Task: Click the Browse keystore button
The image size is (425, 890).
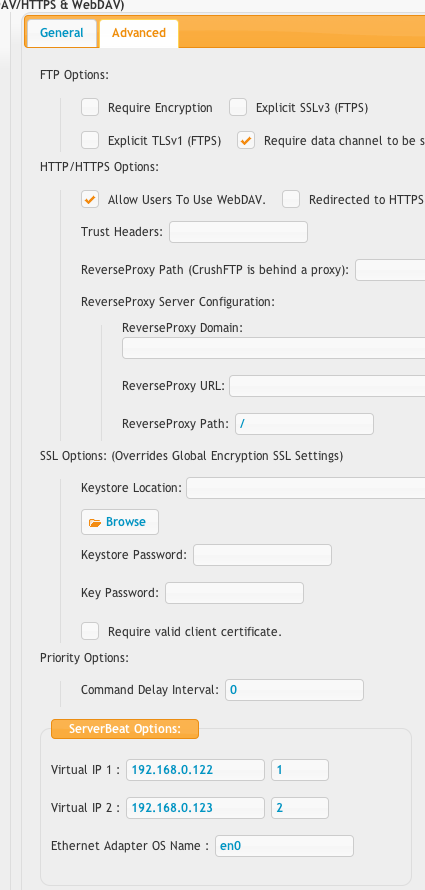Action: 120,522
